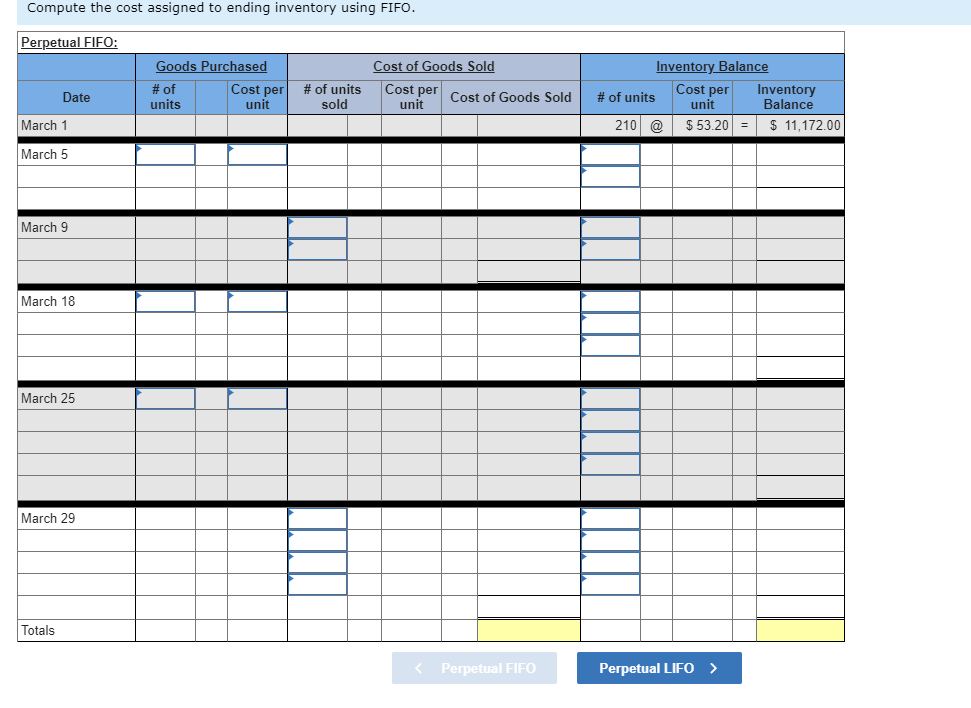Click the first March 5 inventory balance units field
Viewport: 971px width, 708px height.
click(610, 155)
